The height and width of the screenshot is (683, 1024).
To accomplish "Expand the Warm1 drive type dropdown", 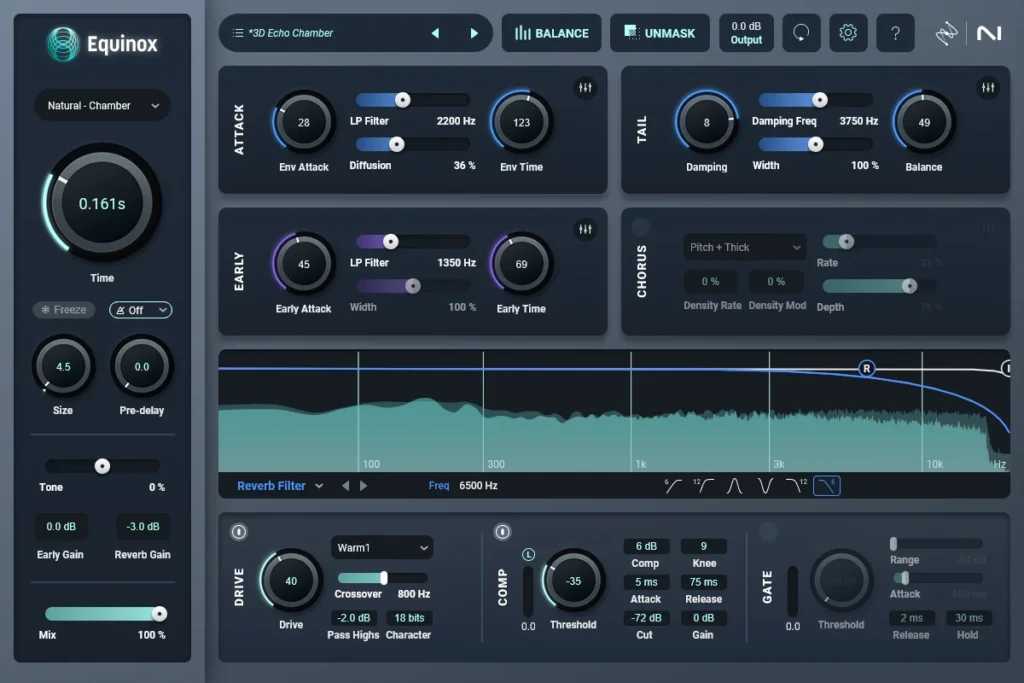I will 382,548.
